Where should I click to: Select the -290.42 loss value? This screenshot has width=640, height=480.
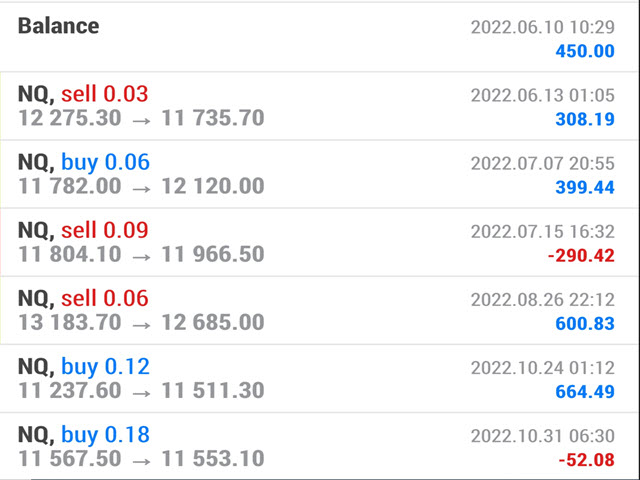(581, 256)
